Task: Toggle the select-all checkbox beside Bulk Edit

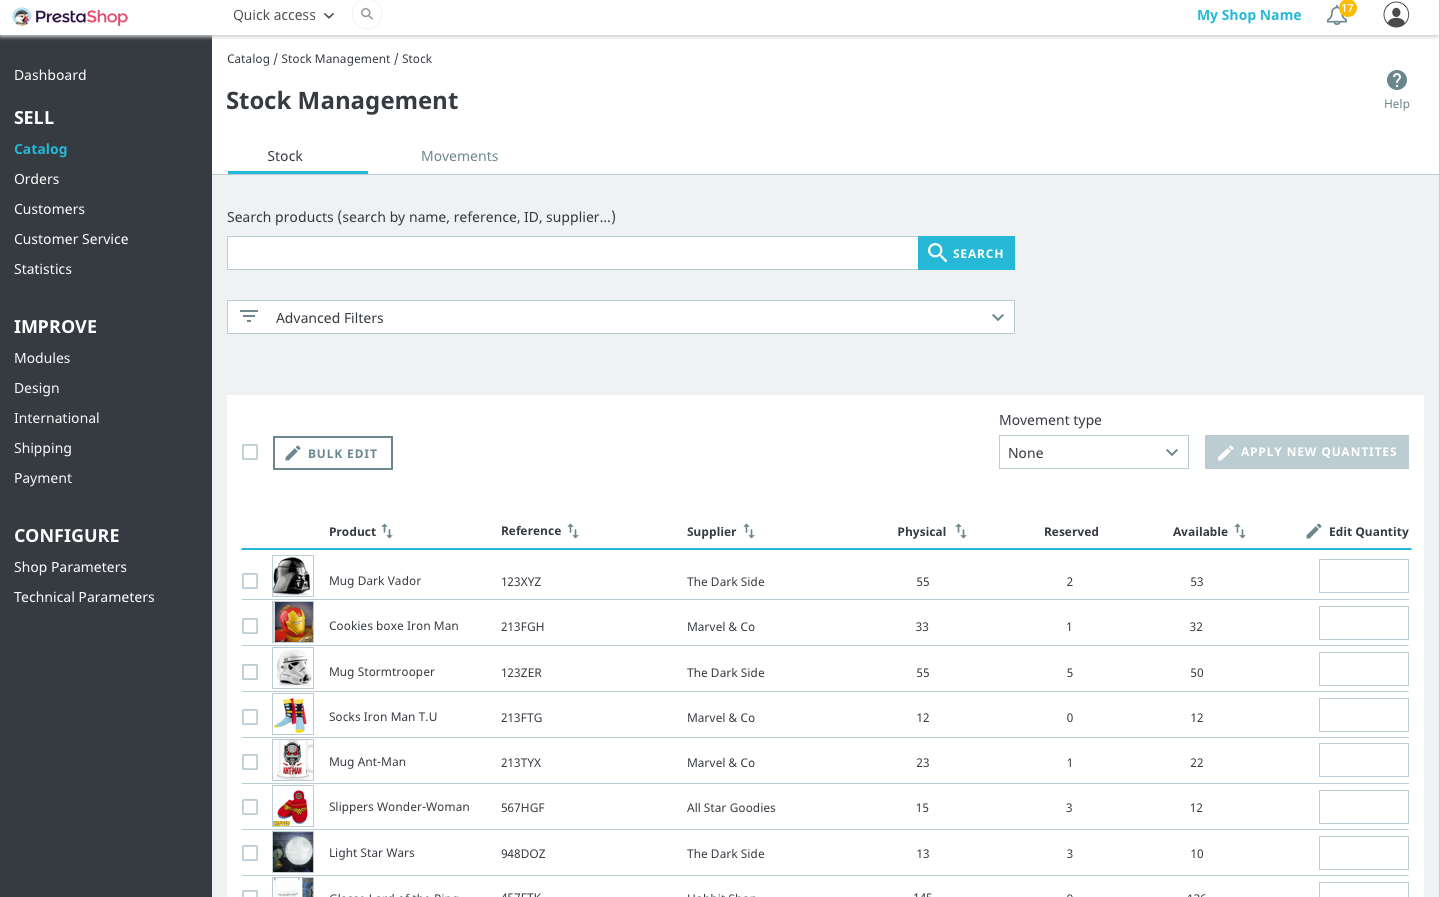Action: pyautogui.click(x=250, y=452)
